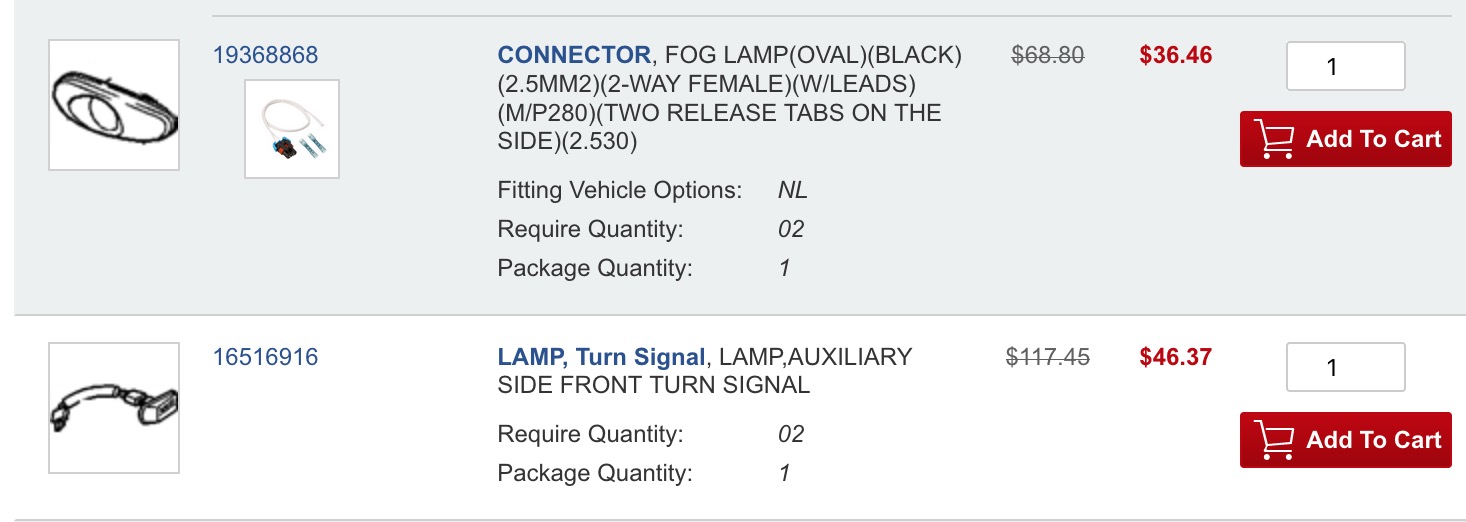
Task: Click the quantity field for the connector
Action: point(1345,67)
